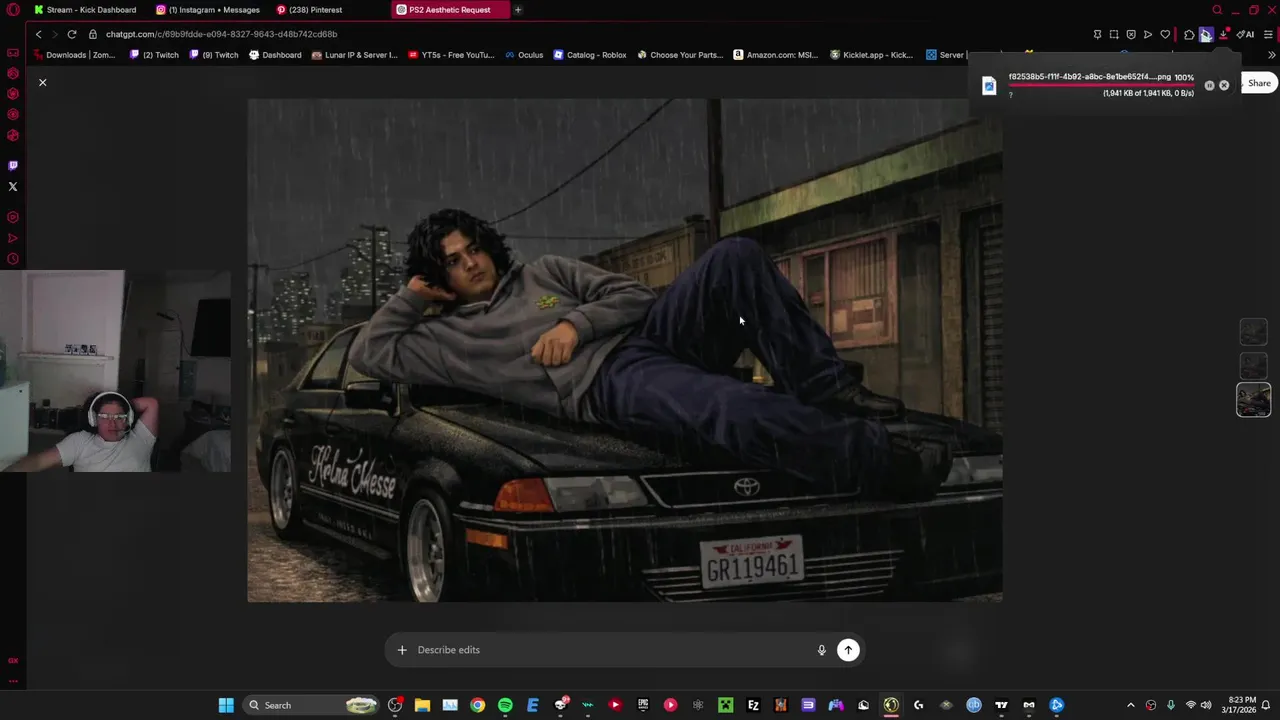Open the Catalog - Roblox bookmark
The width and height of the screenshot is (1280, 720).
590,55
